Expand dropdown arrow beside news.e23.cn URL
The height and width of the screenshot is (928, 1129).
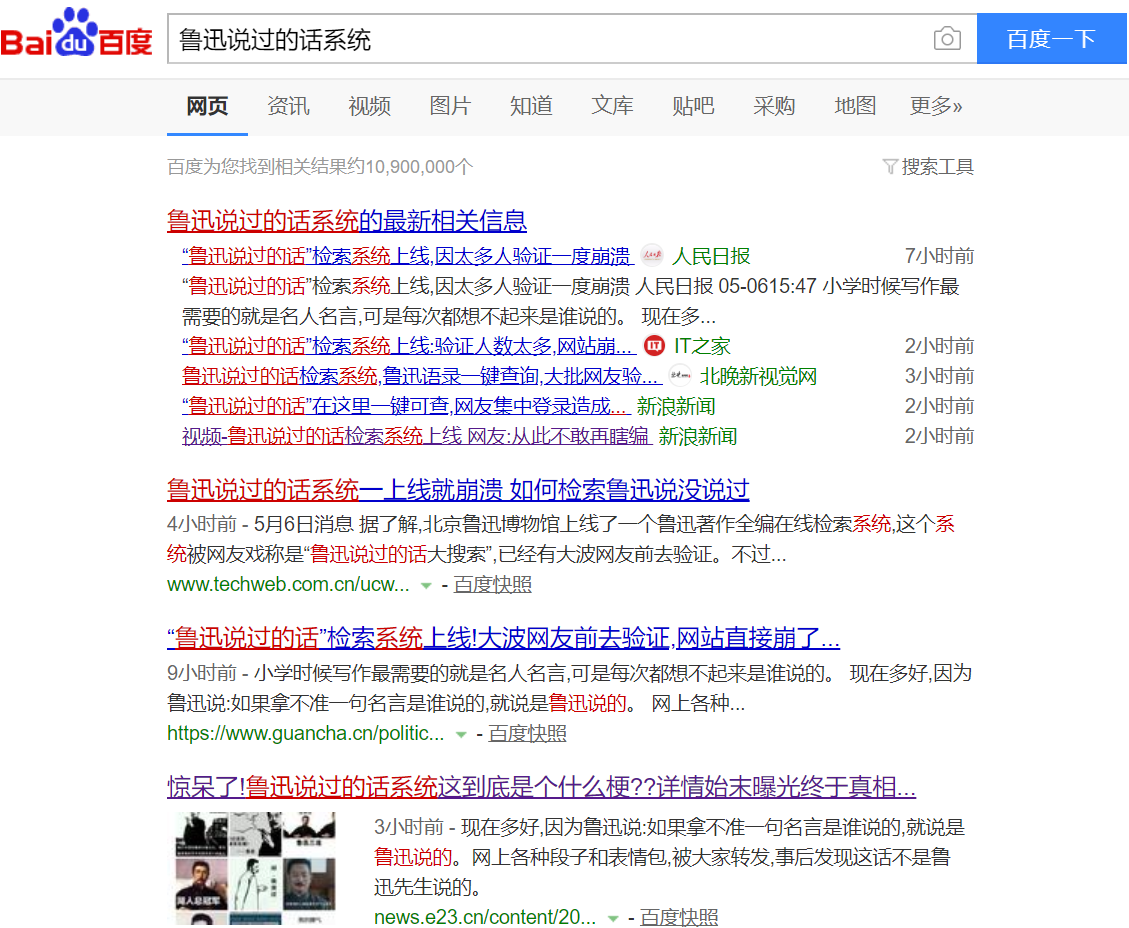pyautogui.click(x=613, y=919)
